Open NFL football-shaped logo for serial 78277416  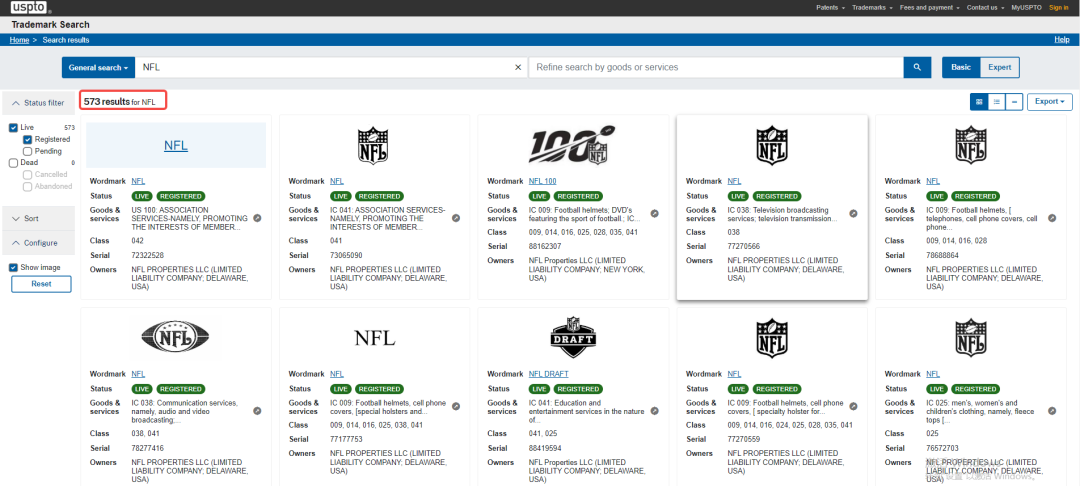pos(175,337)
